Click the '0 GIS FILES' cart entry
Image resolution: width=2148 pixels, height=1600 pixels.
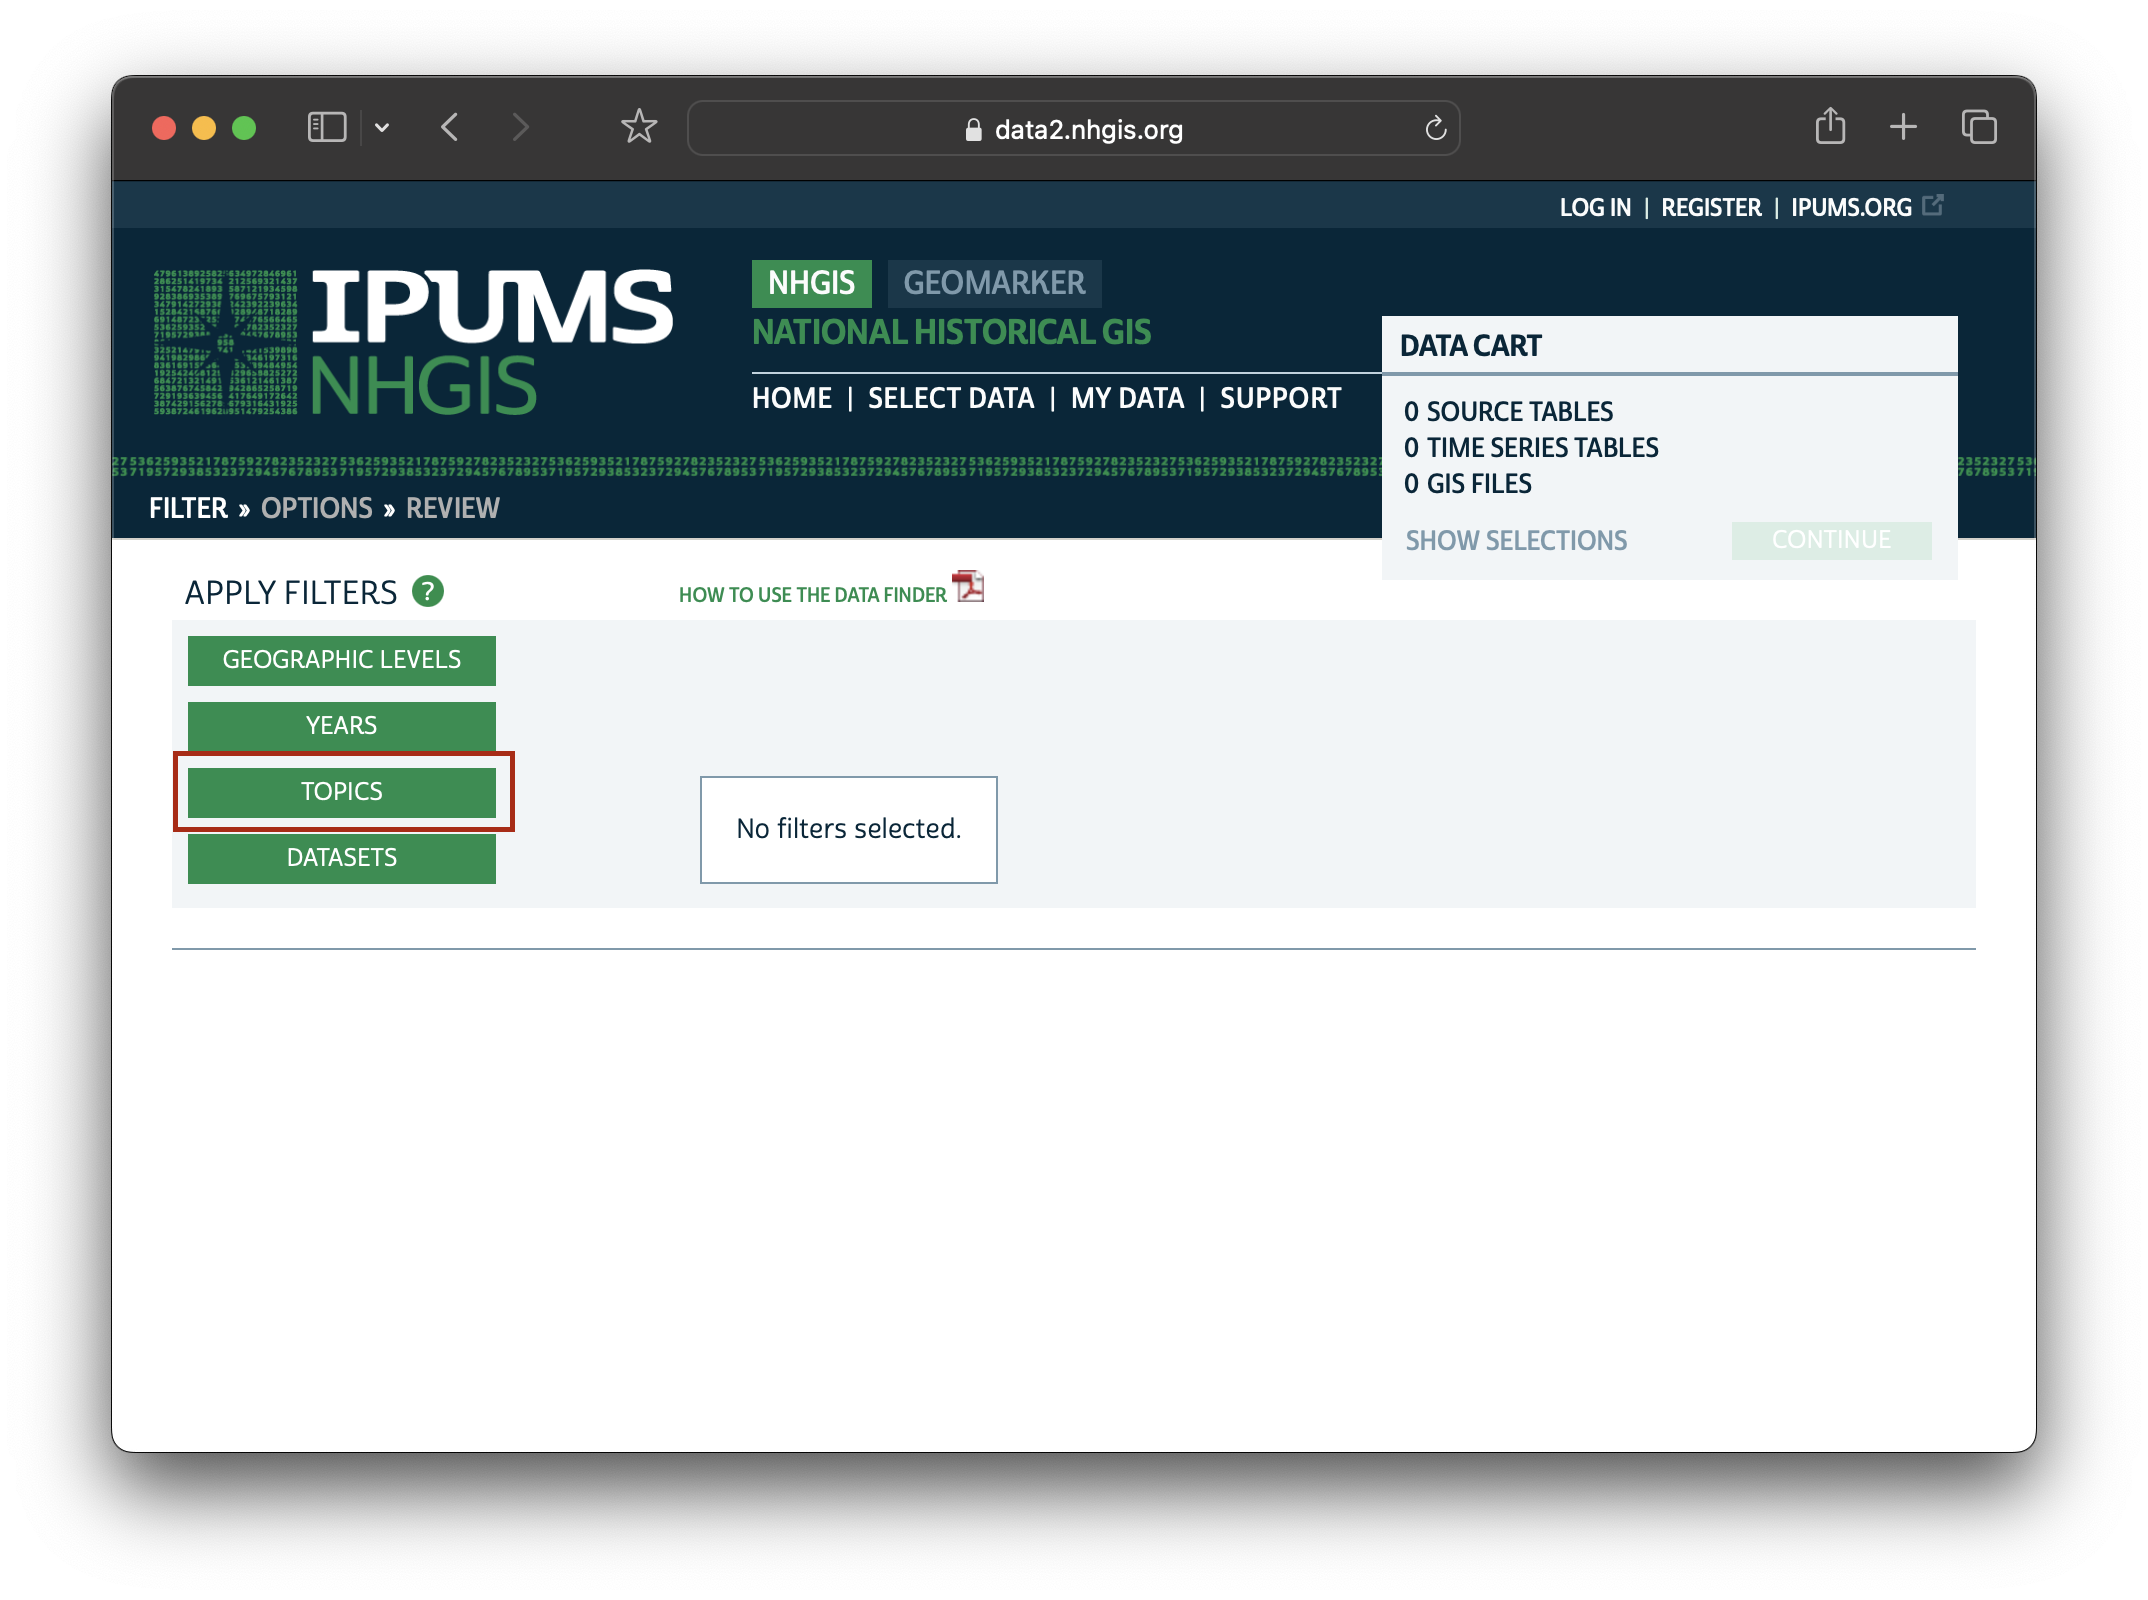pos(1467,484)
